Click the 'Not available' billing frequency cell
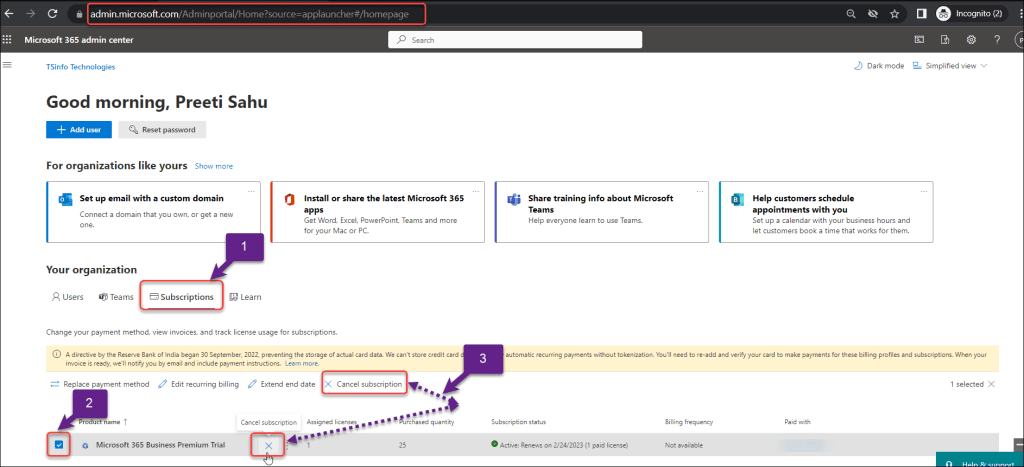1024x467 pixels. pyautogui.click(x=684, y=445)
